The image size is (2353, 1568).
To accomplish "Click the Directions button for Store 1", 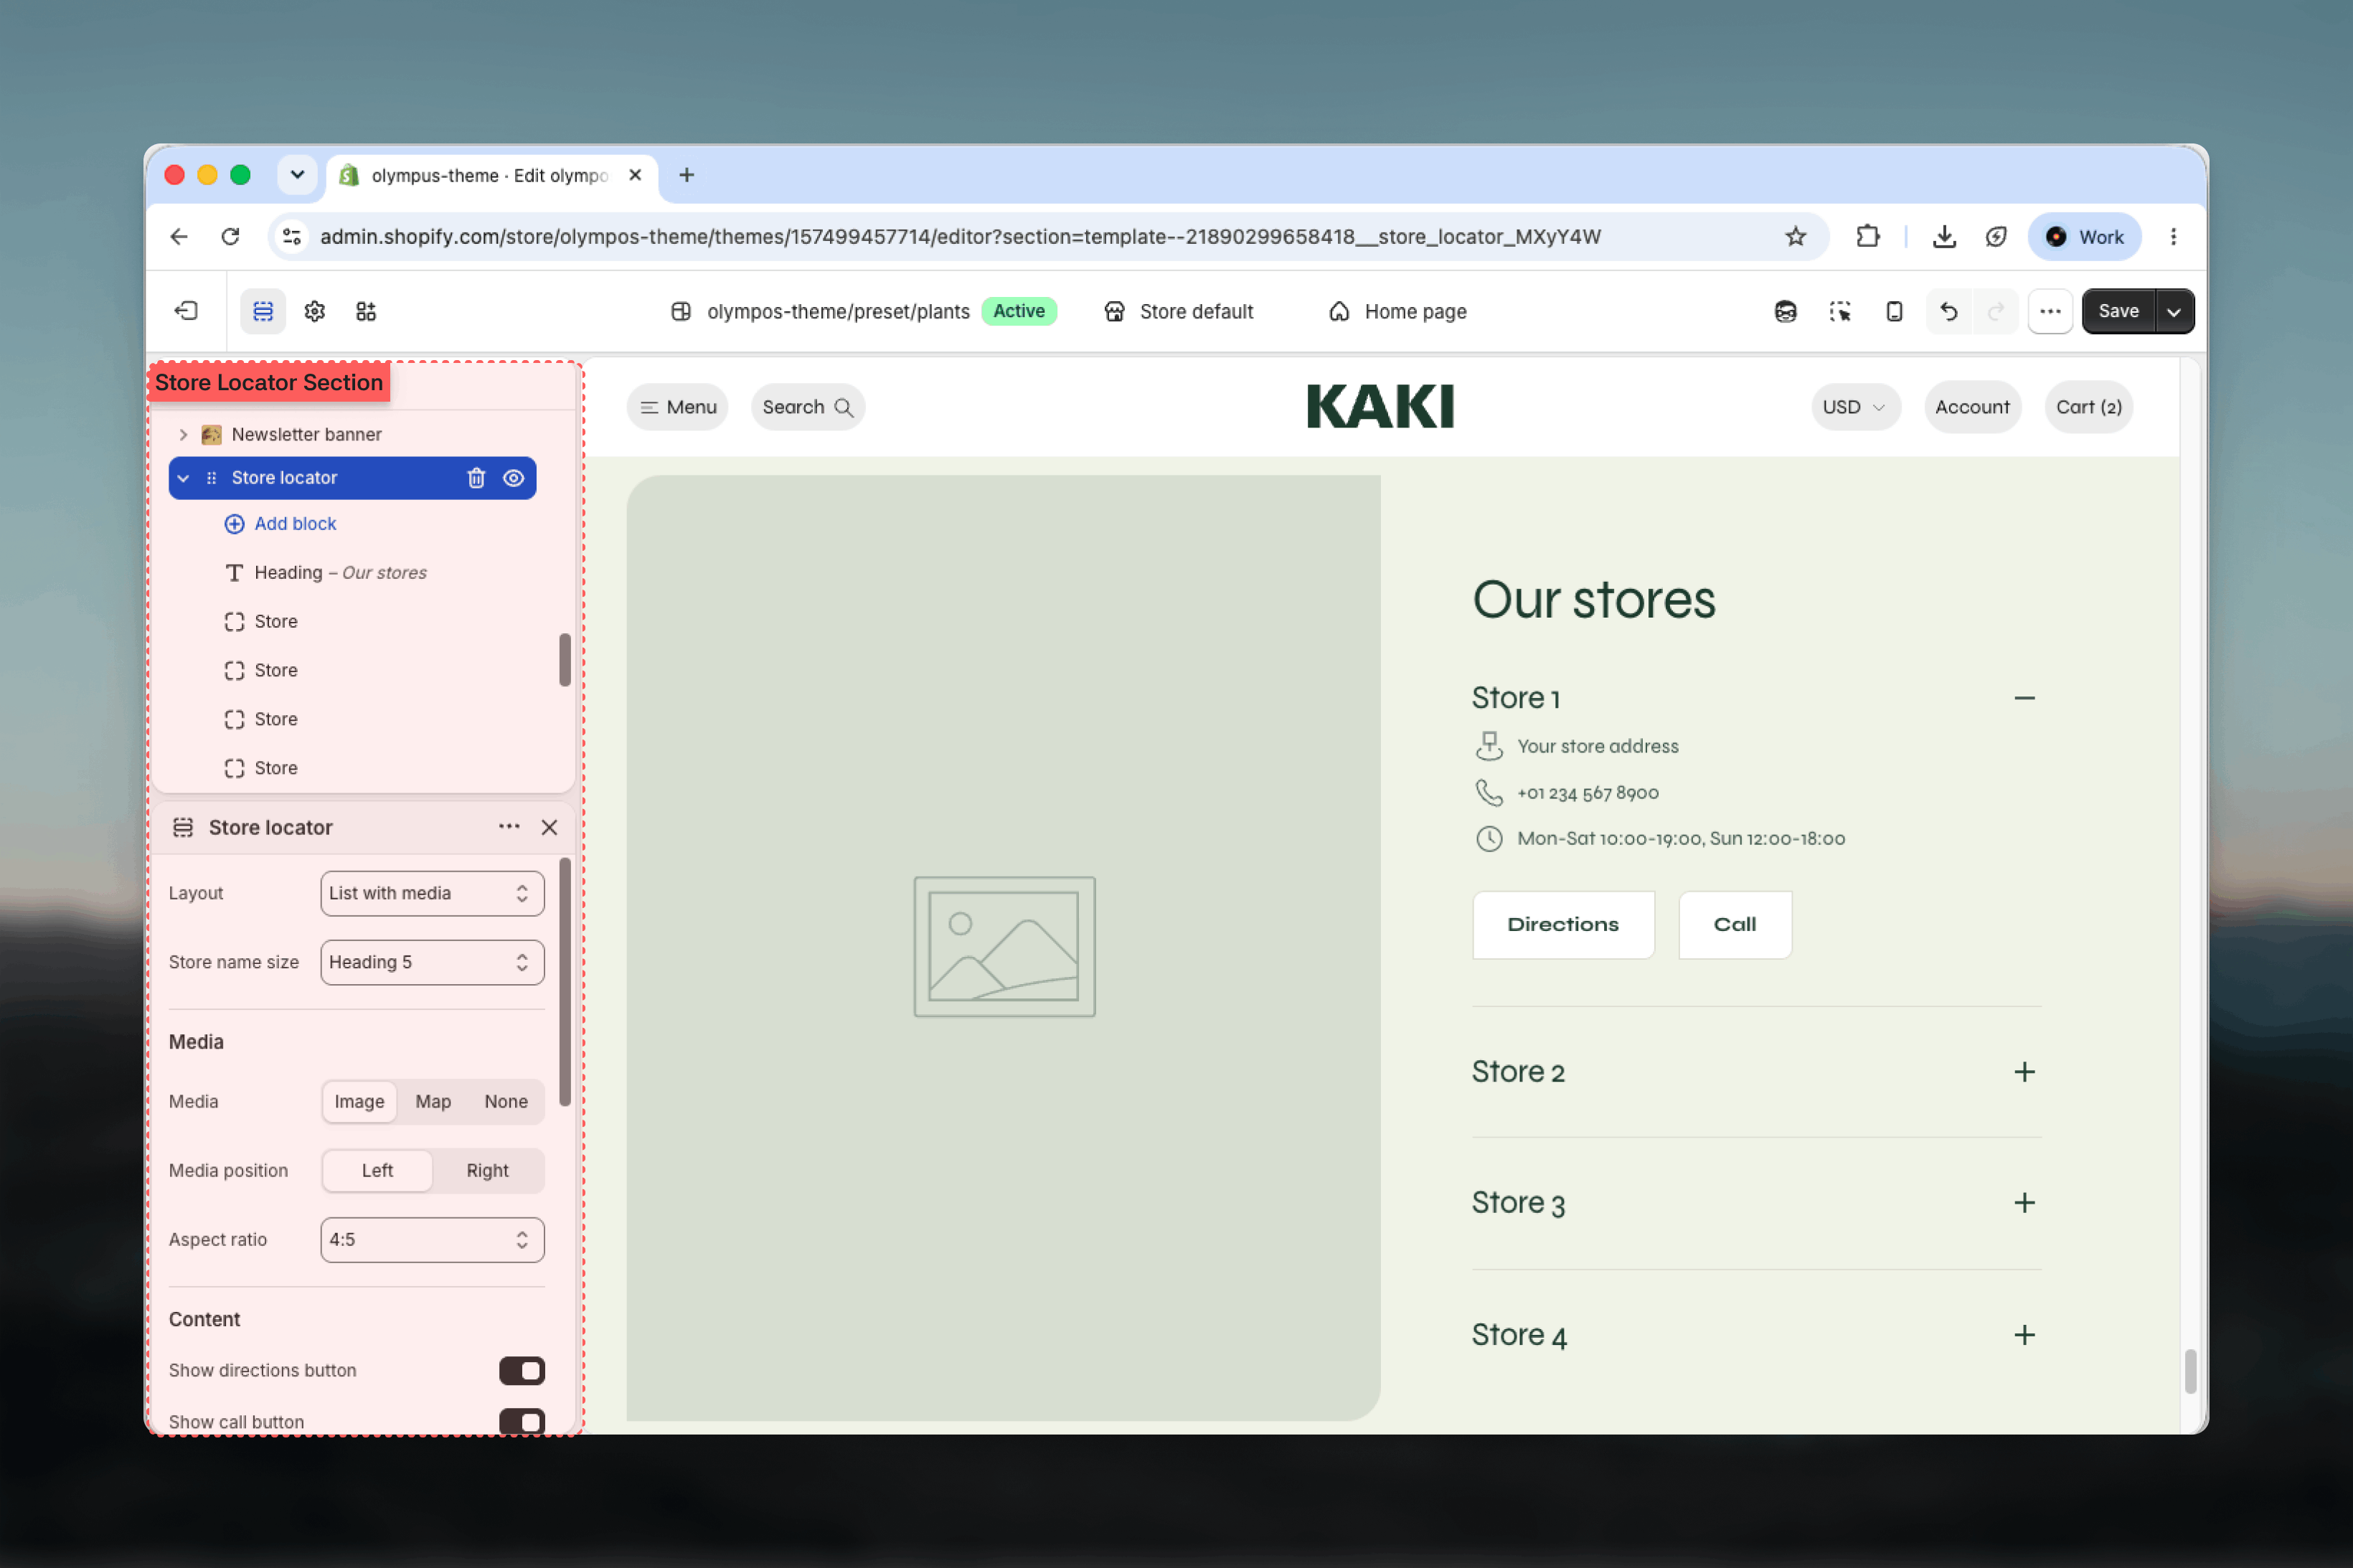I will tap(1563, 924).
